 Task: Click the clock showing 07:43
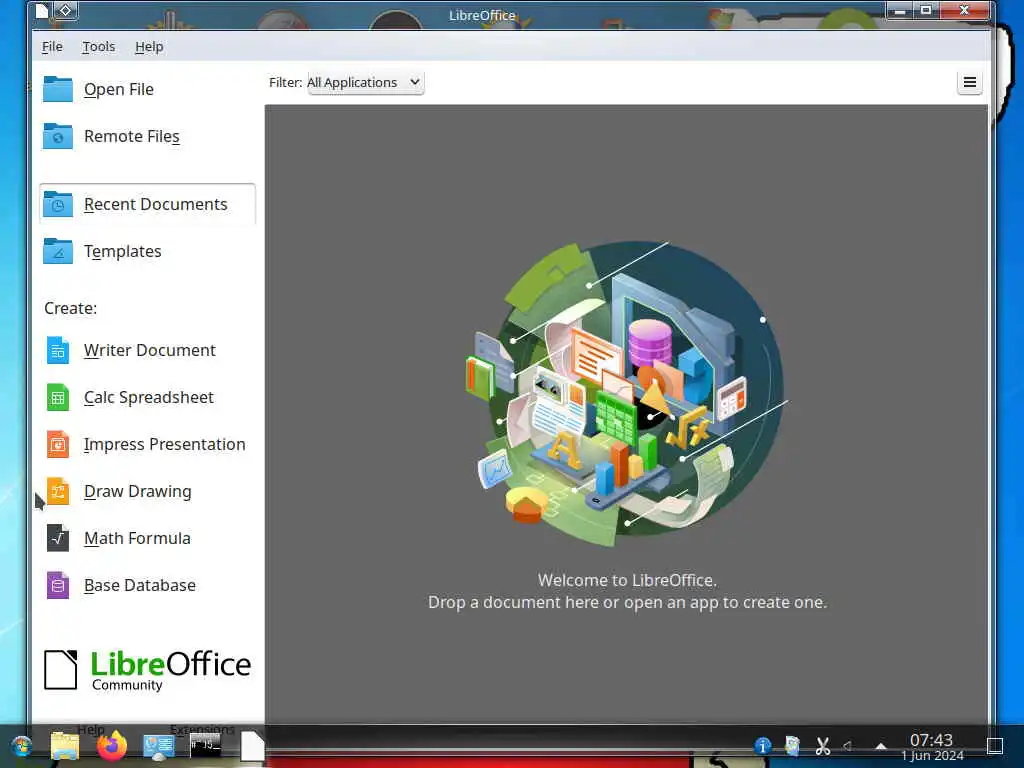click(x=932, y=746)
